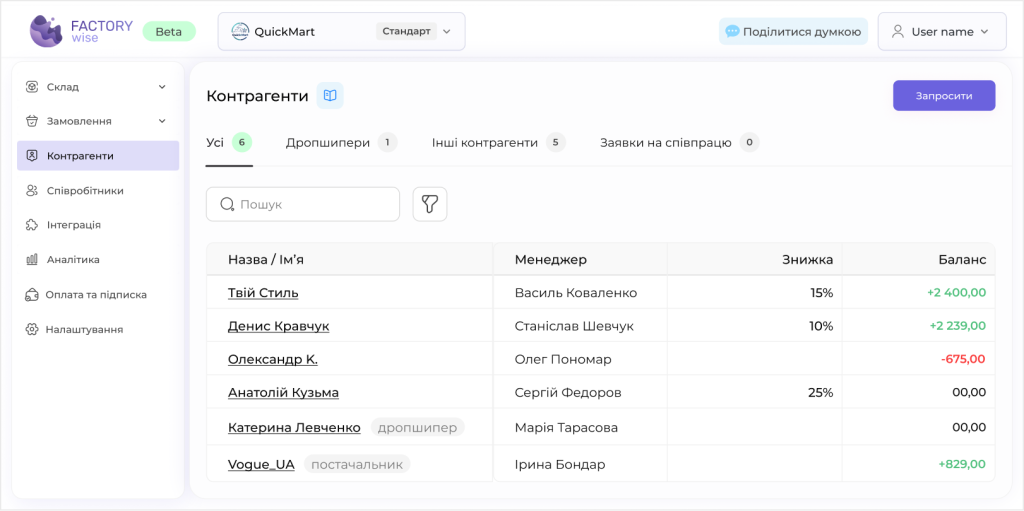Click the magnifier icon in search
This screenshot has width=1024, height=511.
227,205
